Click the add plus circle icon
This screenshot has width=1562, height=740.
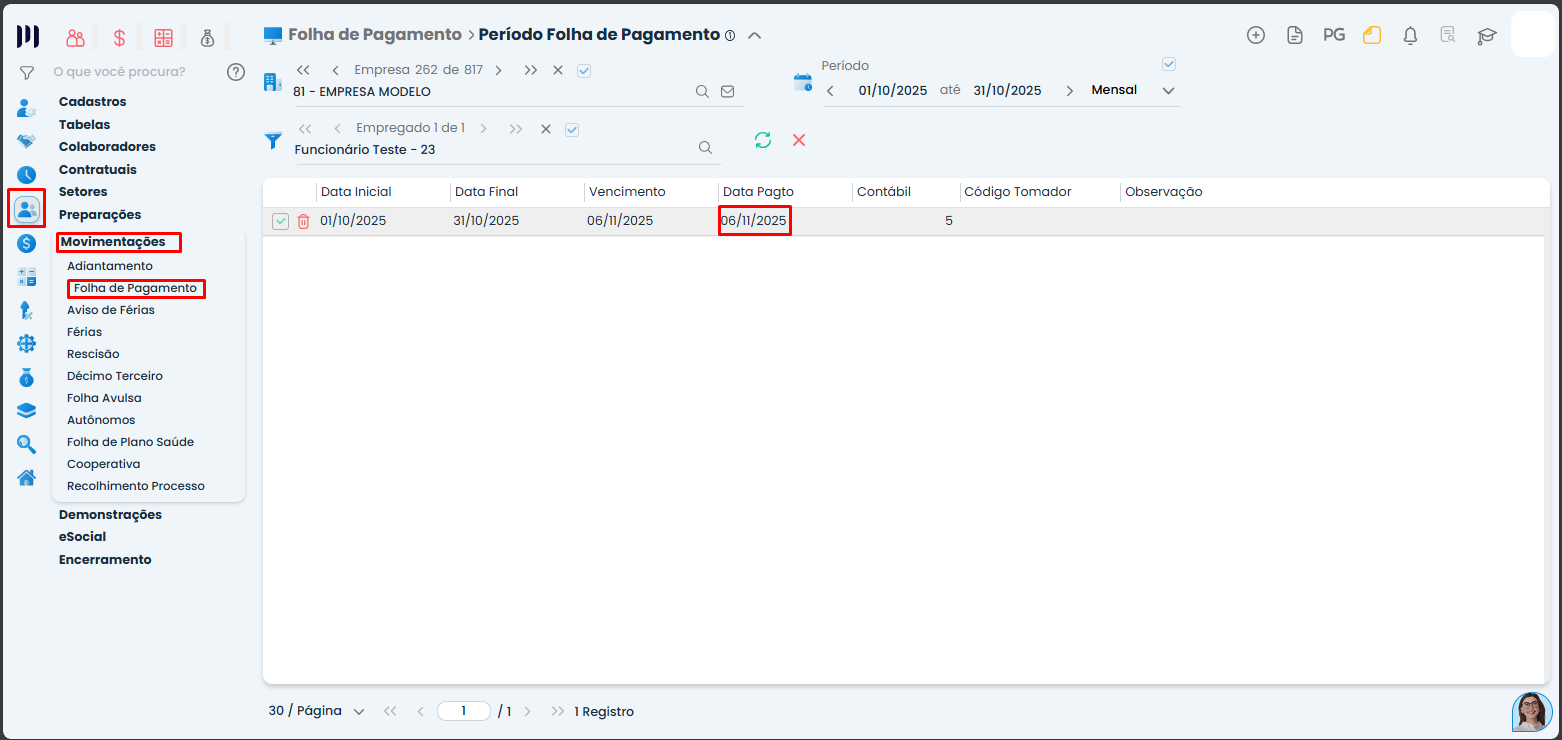click(1256, 35)
